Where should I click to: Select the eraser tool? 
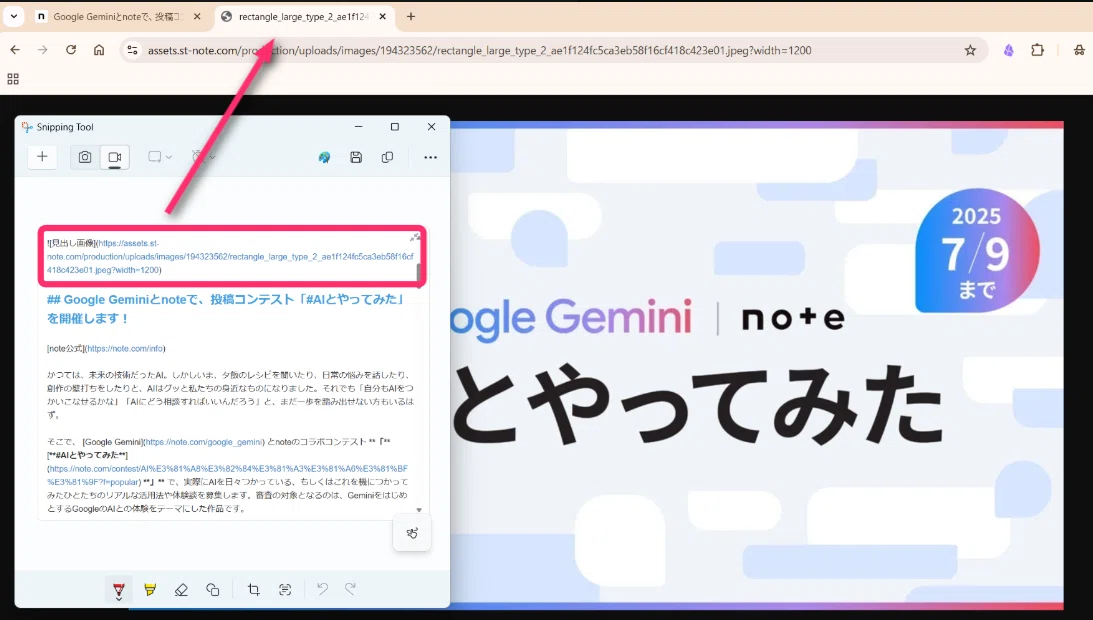click(x=181, y=590)
